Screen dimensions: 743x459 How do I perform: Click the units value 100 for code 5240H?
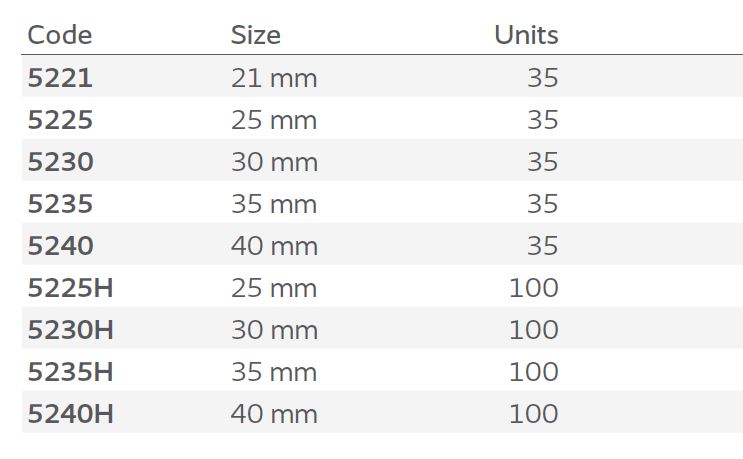click(x=533, y=414)
